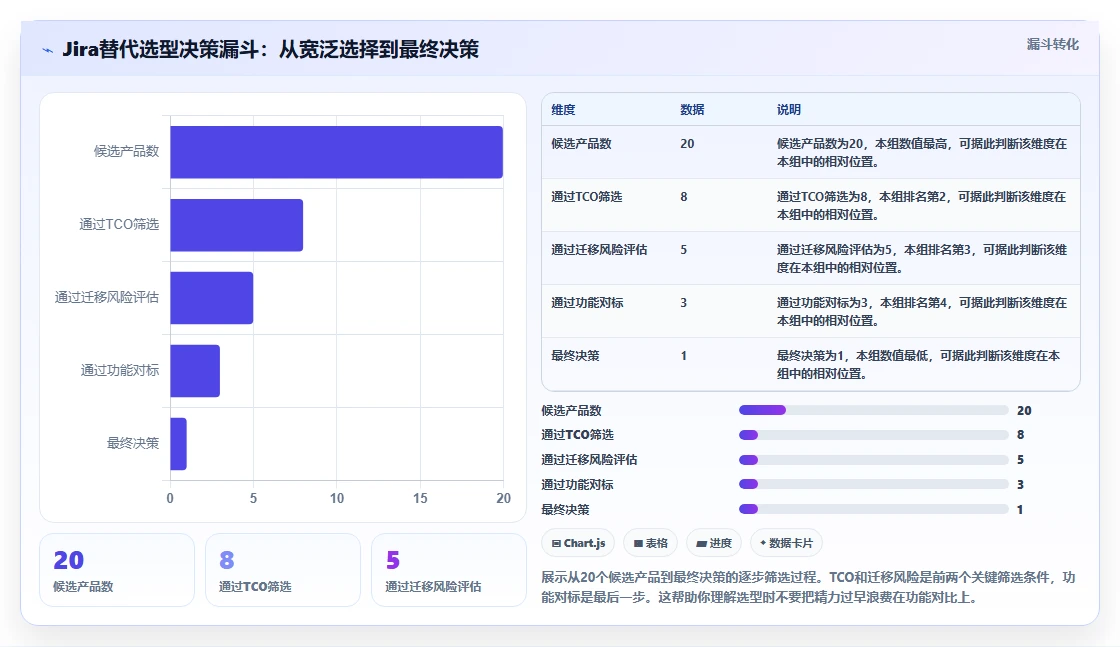
Task: Click table cell 通过迁移风险评估 in 维度 column
Action: coord(599,250)
